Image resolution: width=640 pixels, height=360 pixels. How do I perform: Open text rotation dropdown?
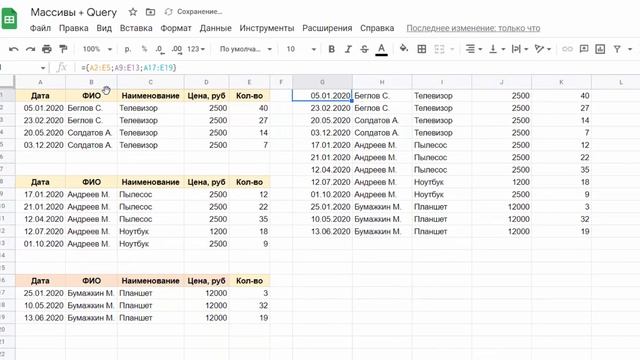[x=543, y=49]
